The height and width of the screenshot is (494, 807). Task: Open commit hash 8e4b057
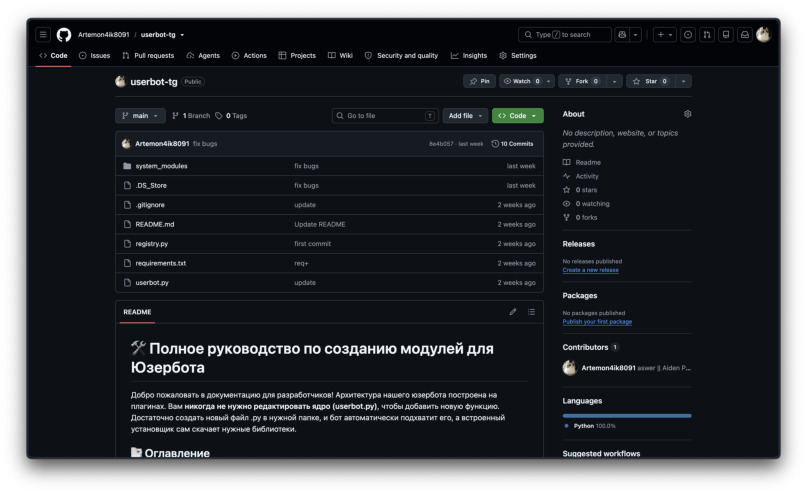pyautogui.click(x=441, y=144)
